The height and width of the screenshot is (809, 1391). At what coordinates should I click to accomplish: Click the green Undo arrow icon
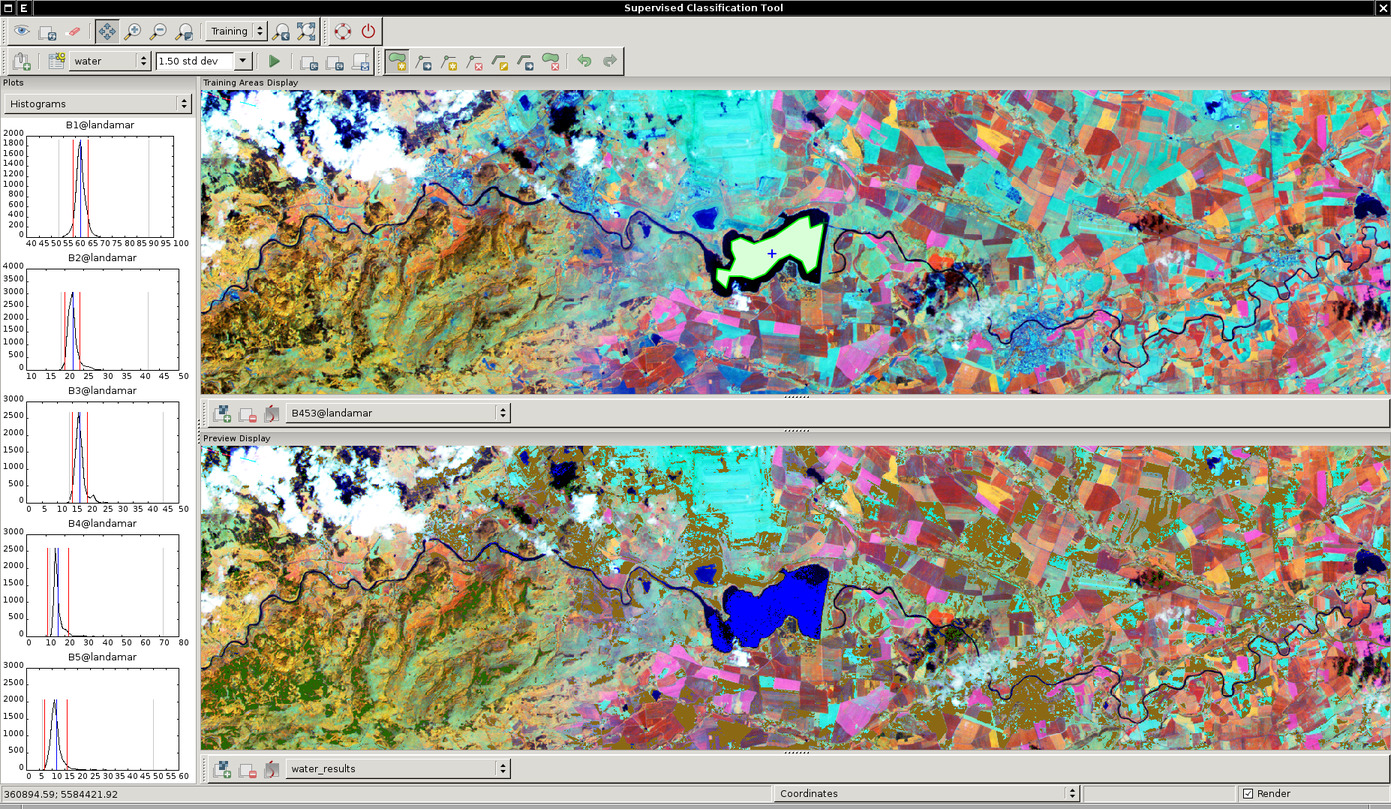pos(584,61)
